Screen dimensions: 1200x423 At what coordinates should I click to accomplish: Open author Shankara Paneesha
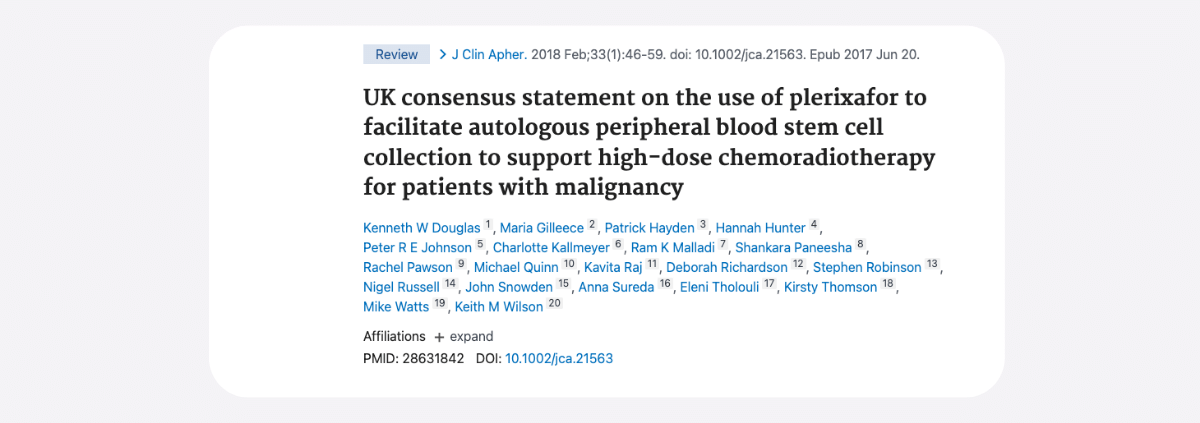click(x=796, y=247)
